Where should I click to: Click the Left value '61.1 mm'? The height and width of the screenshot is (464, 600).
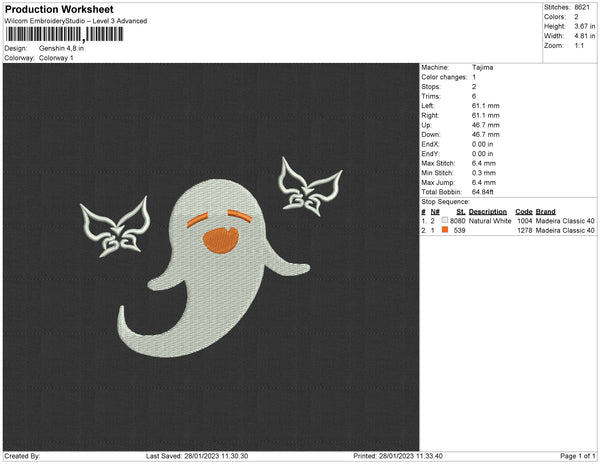coord(486,106)
